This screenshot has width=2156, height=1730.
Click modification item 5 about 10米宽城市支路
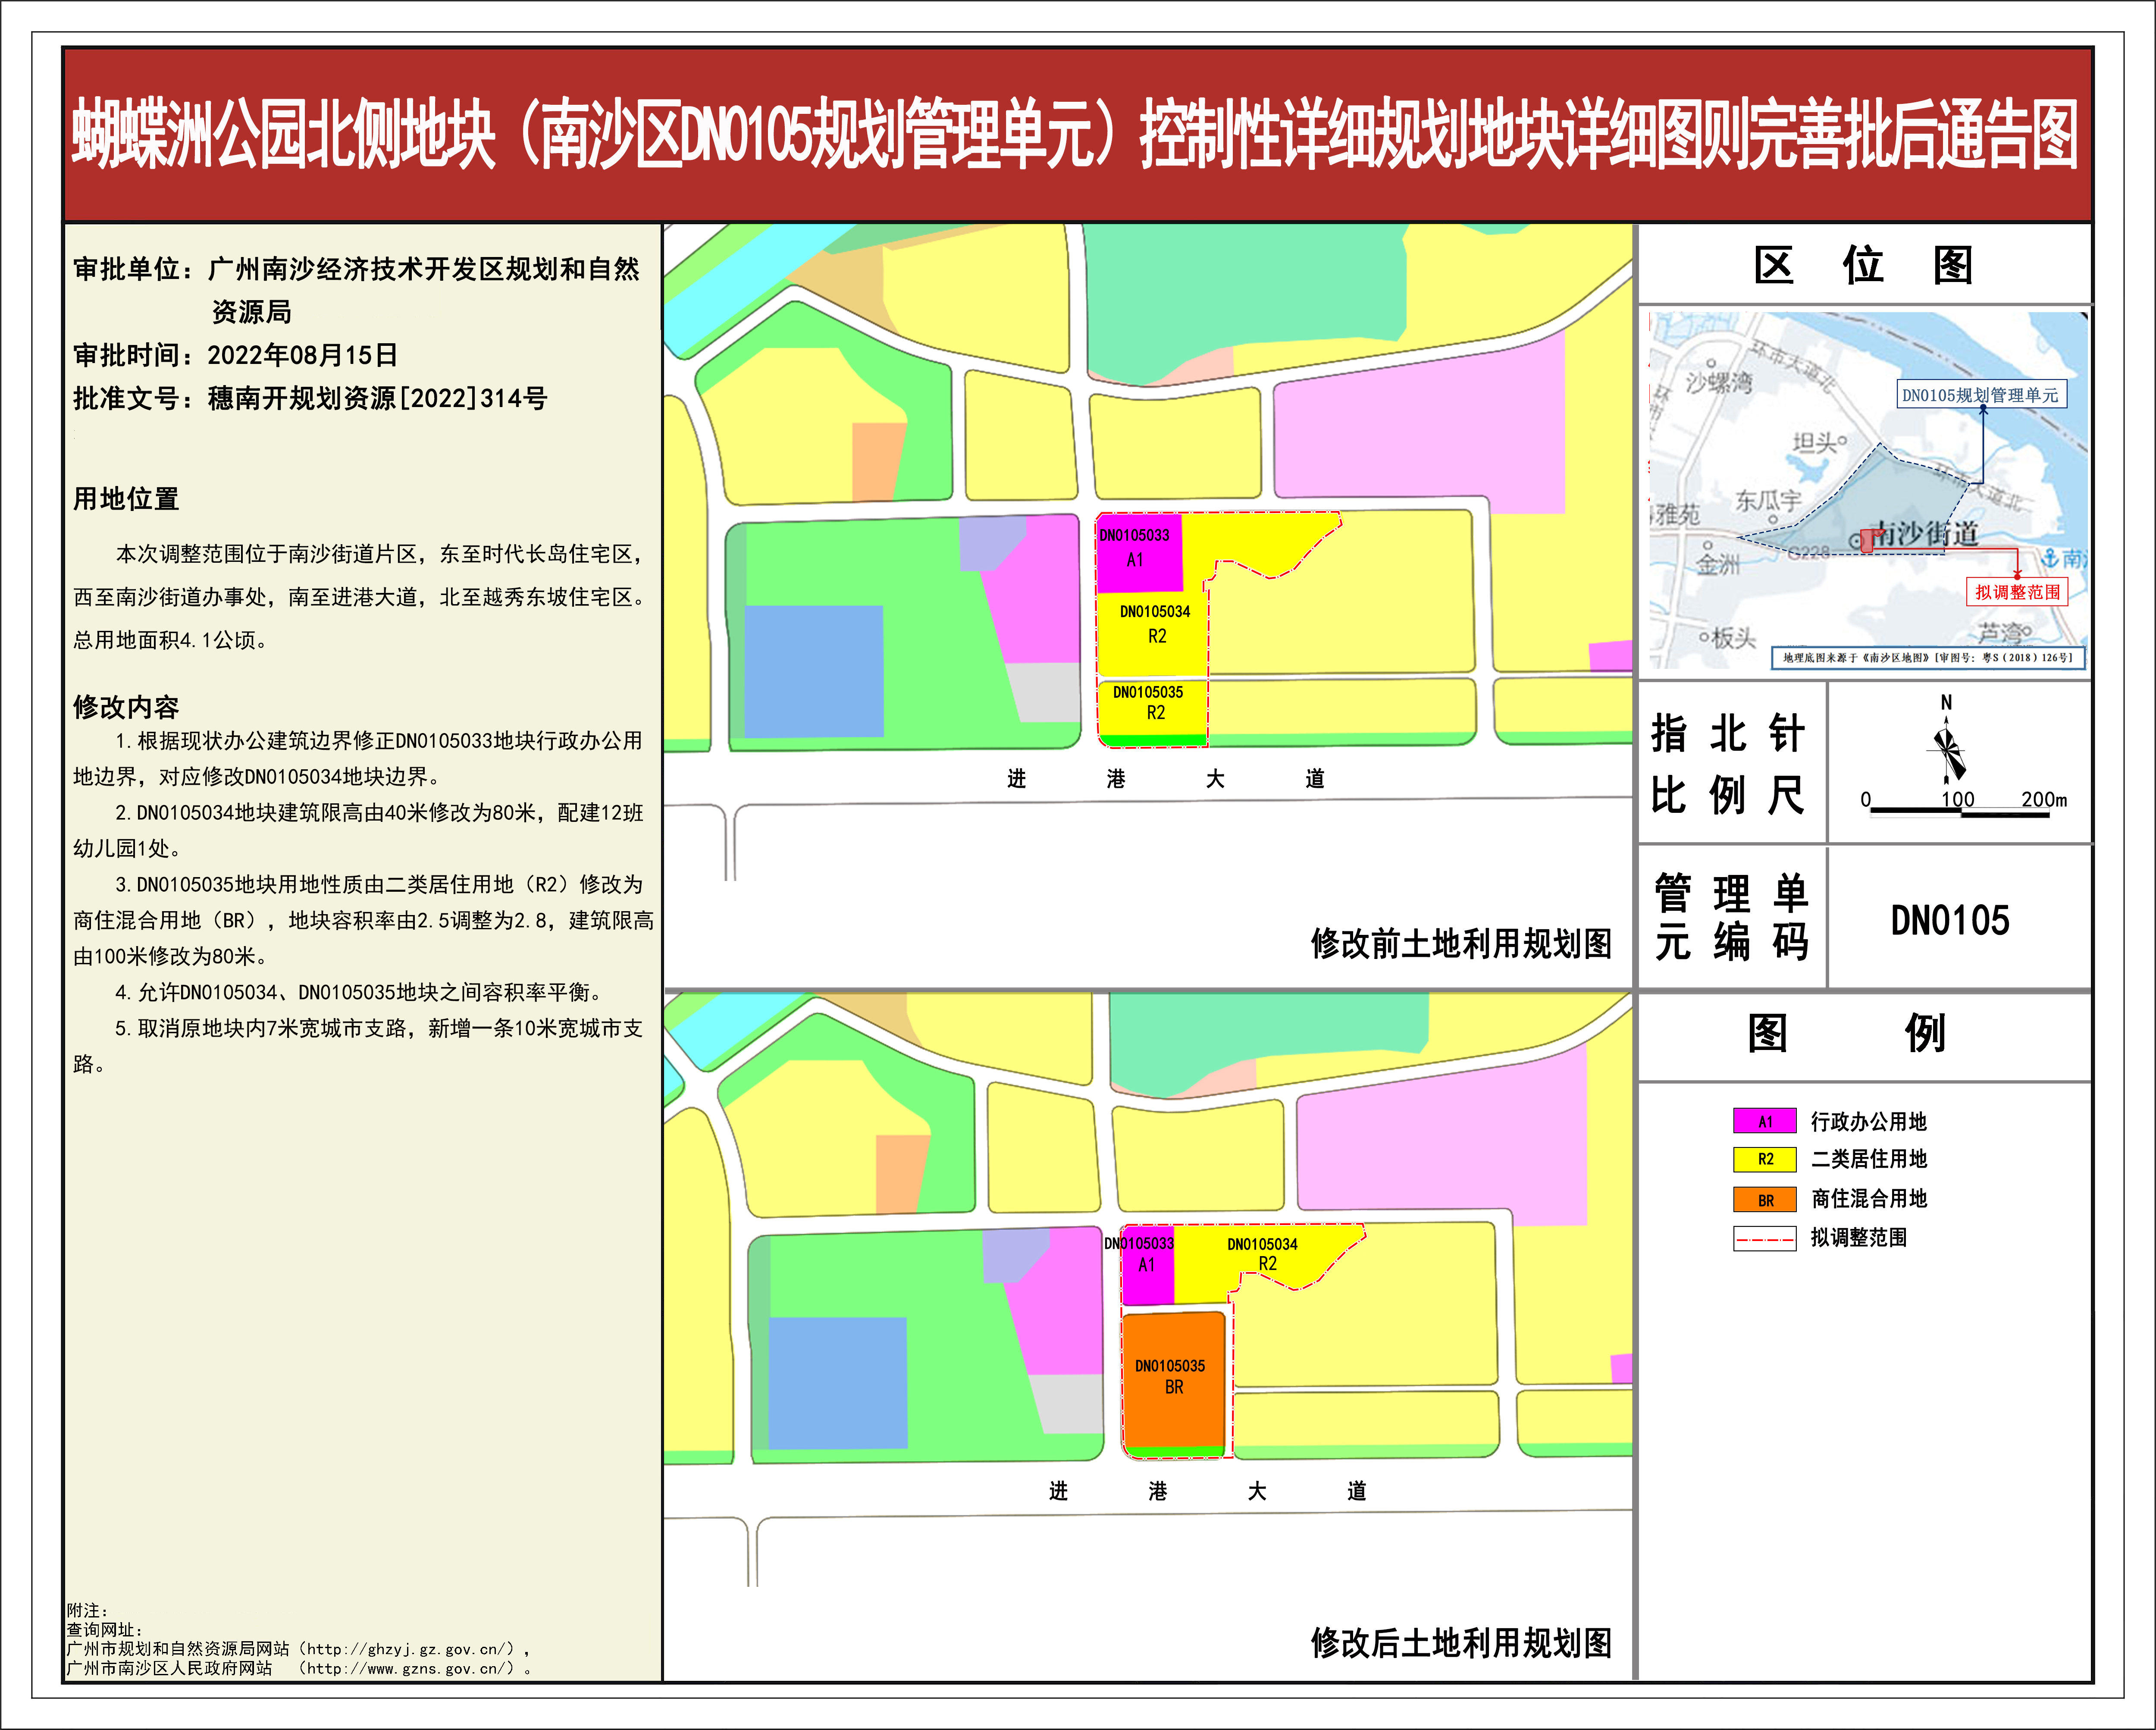358,1046
